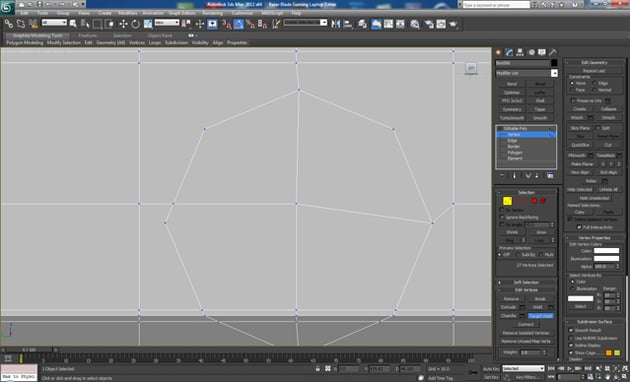The width and height of the screenshot is (630, 382).
Task: Open the Motion command panel tab
Action: 531,52
